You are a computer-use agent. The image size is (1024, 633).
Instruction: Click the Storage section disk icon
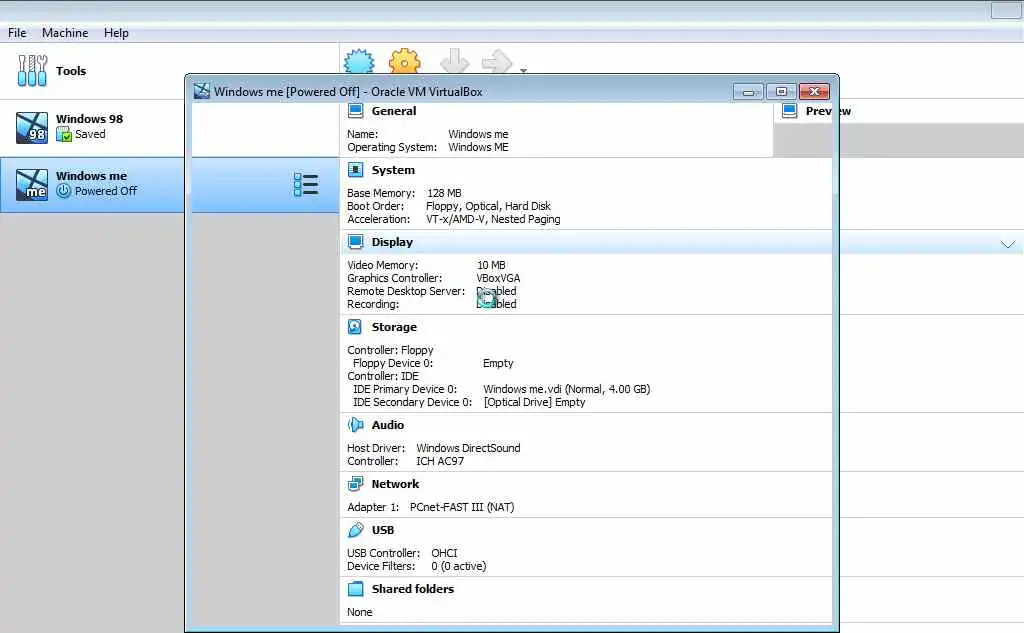point(355,327)
